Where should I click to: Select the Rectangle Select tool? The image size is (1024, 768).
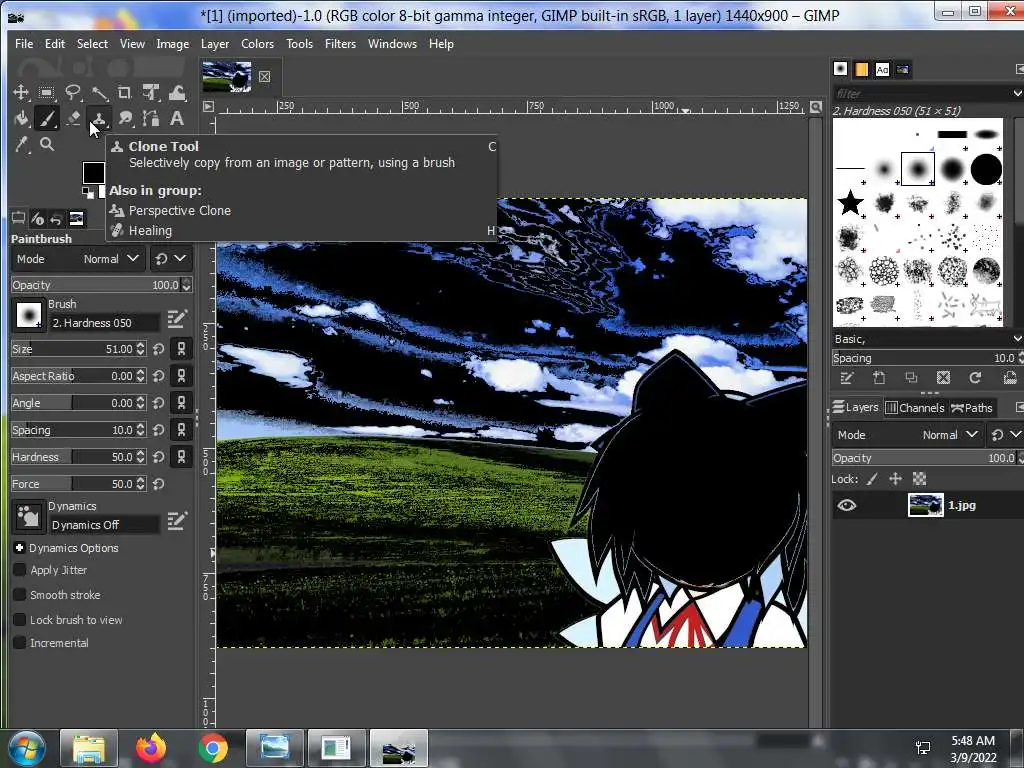(46, 92)
